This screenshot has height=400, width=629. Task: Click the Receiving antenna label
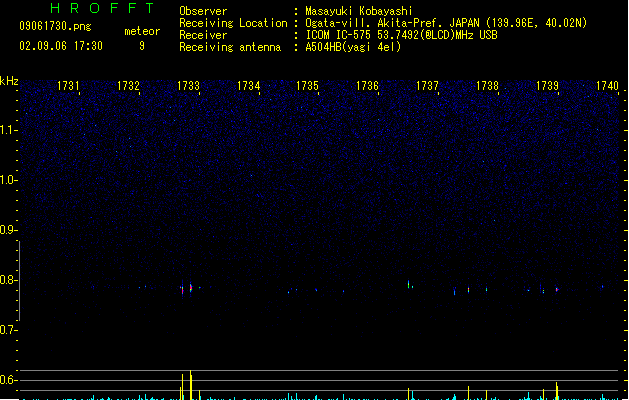[x=230, y=47]
